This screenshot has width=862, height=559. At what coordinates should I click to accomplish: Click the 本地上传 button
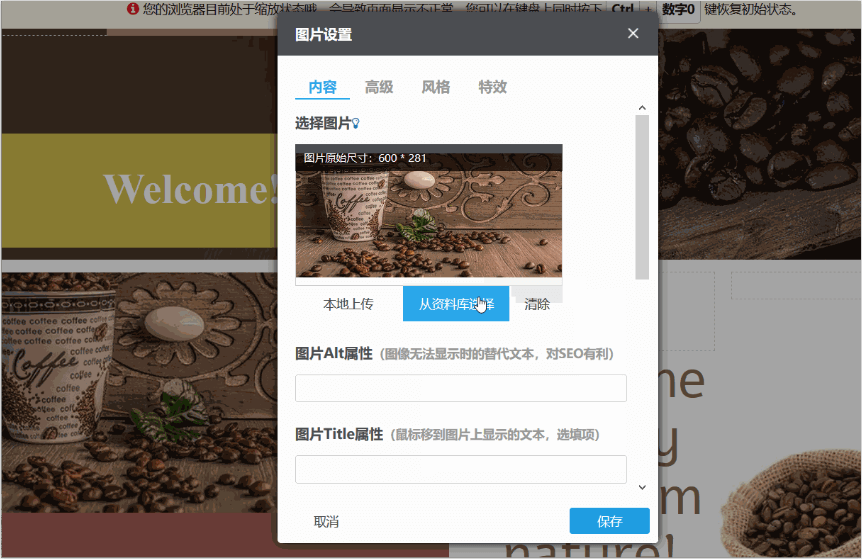pos(348,304)
